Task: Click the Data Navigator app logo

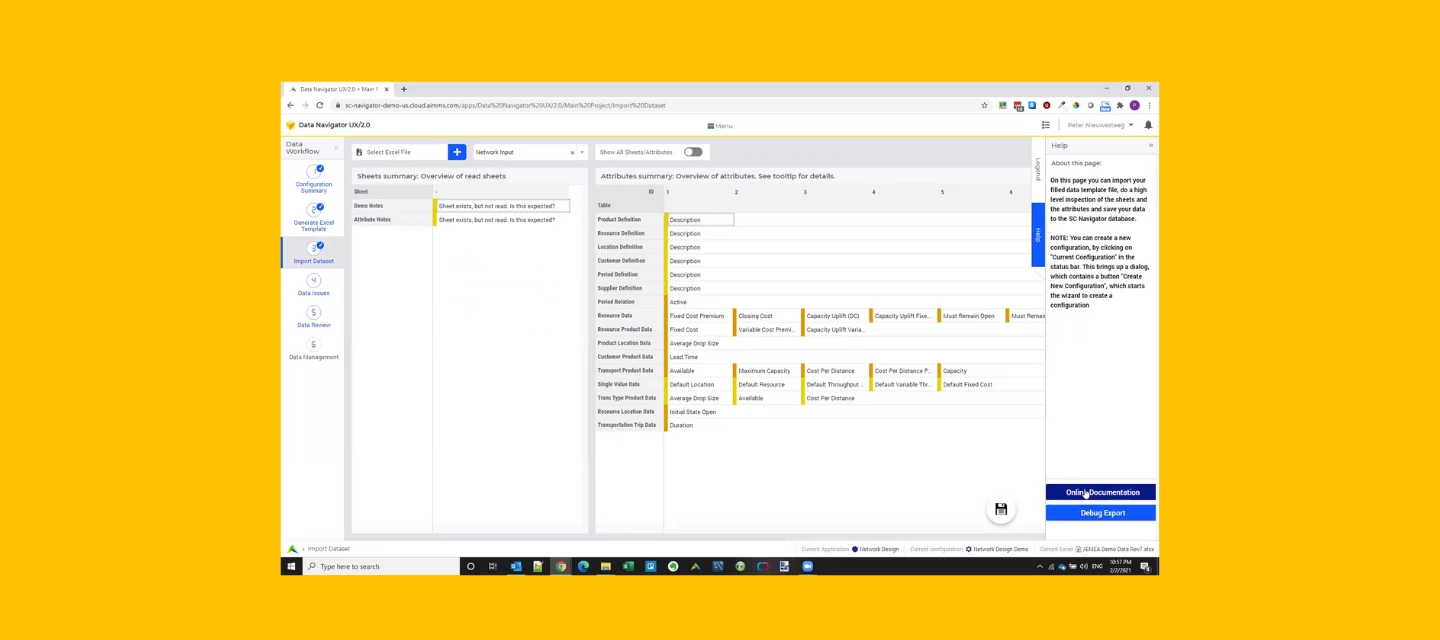Action: 291,125
